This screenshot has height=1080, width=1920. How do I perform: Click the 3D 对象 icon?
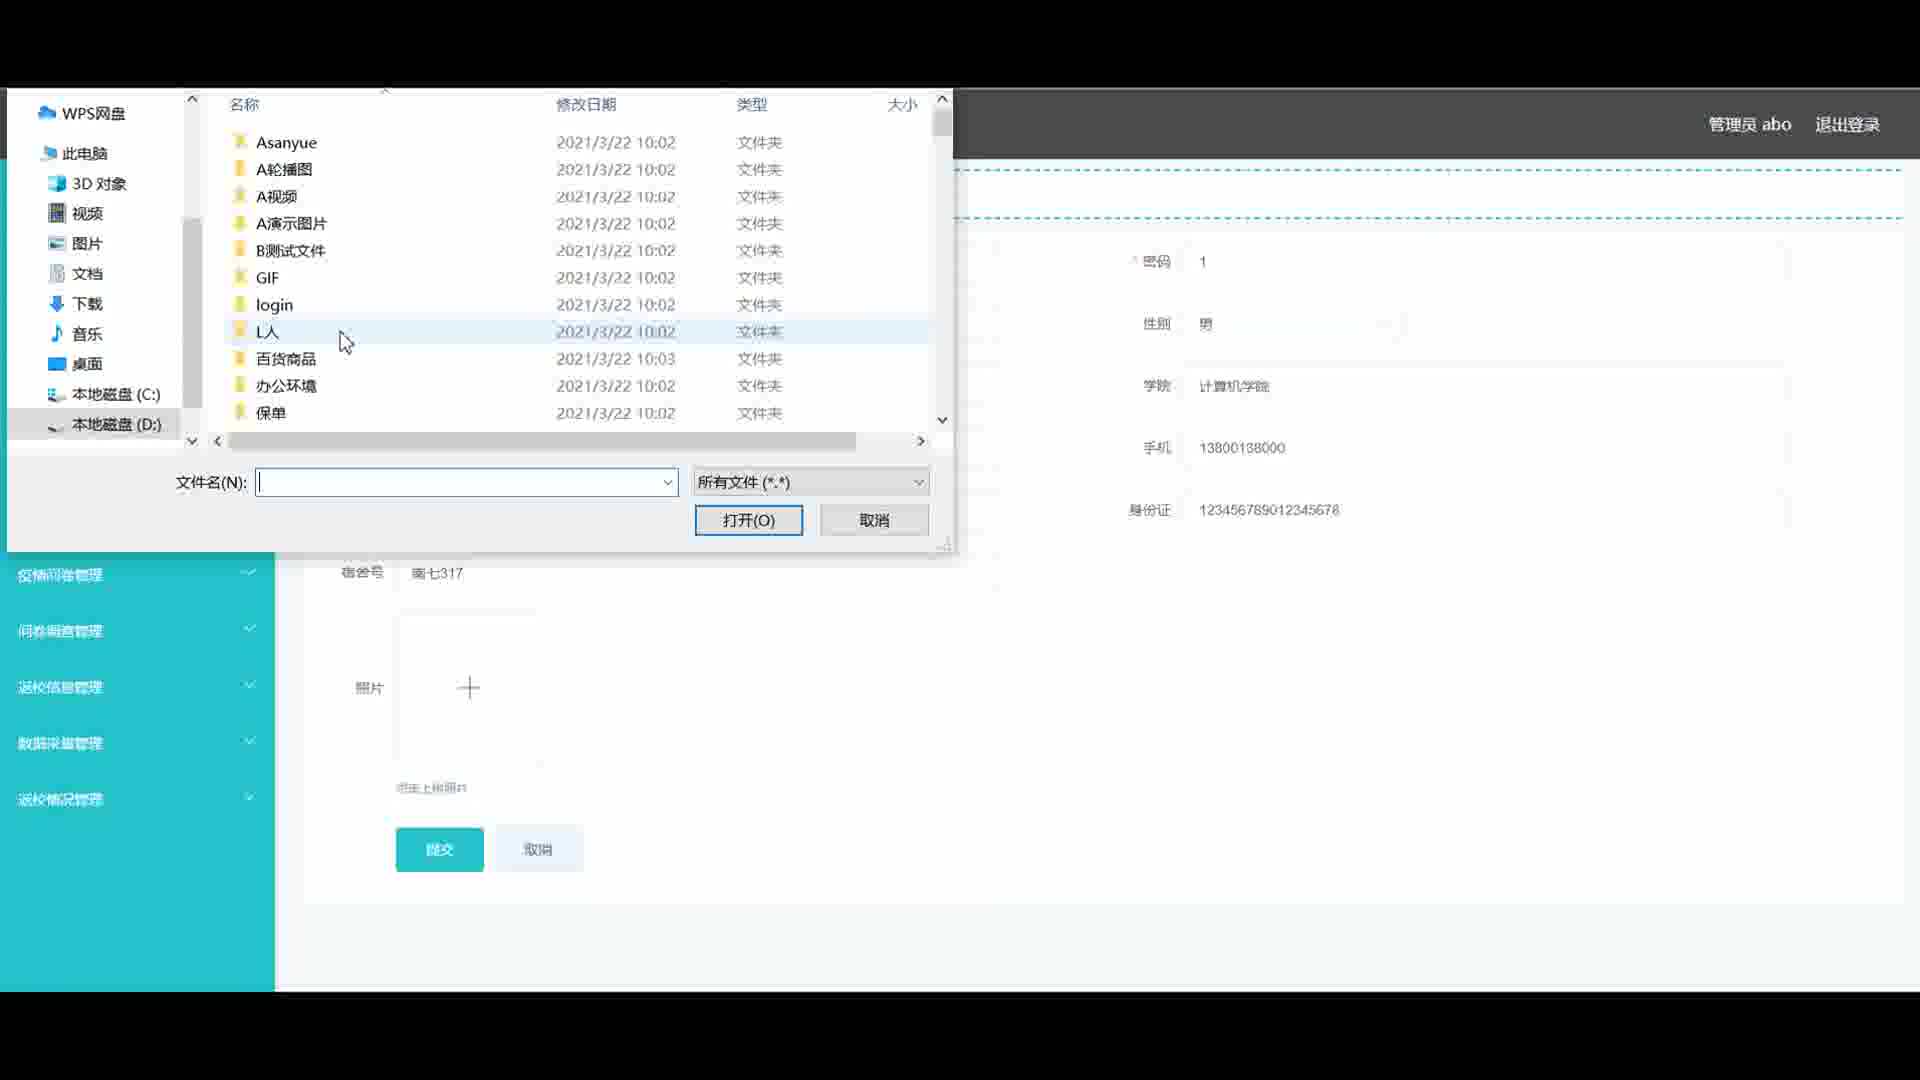tap(57, 183)
